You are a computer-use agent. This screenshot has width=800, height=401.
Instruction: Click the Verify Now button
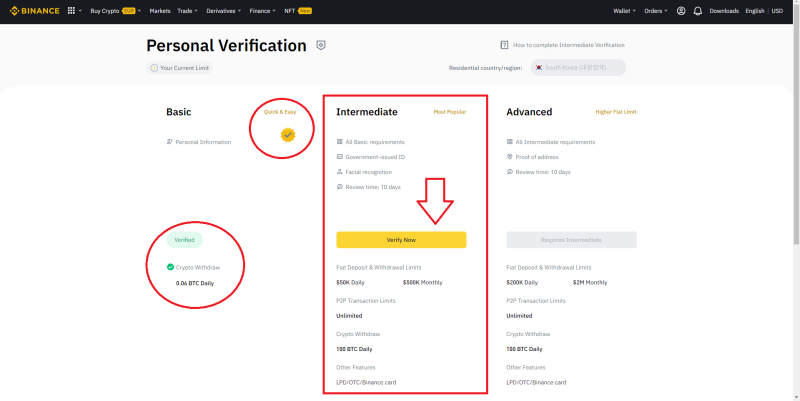click(401, 240)
